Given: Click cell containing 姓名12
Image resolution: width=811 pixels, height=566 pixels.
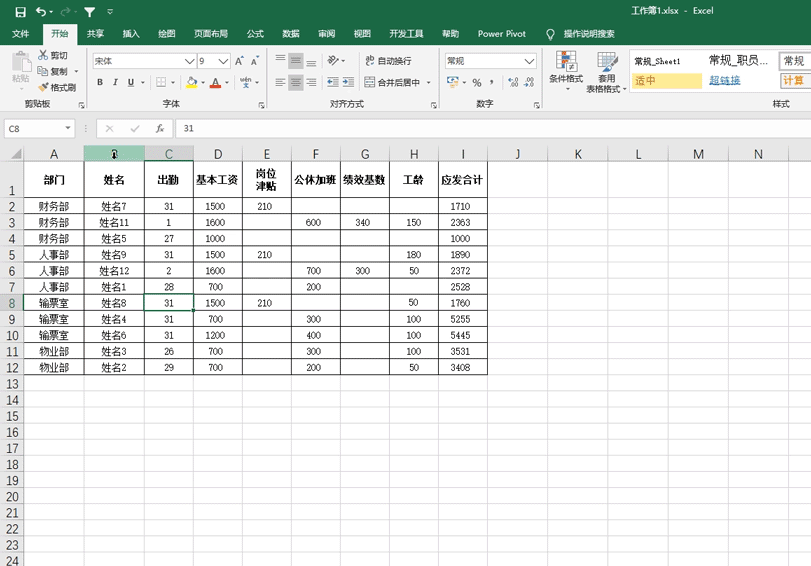Looking at the screenshot, I should pyautogui.click(x=114, y=271).
